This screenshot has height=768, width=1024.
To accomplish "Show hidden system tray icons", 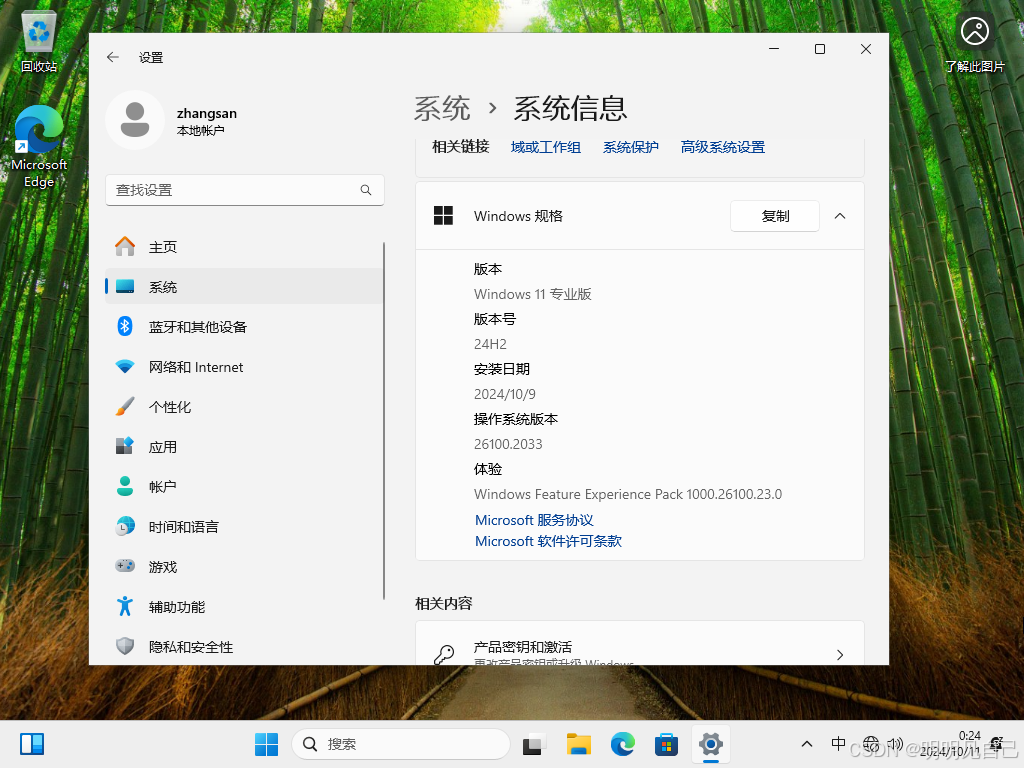I will pyautogui.click(x=807, y=744).
